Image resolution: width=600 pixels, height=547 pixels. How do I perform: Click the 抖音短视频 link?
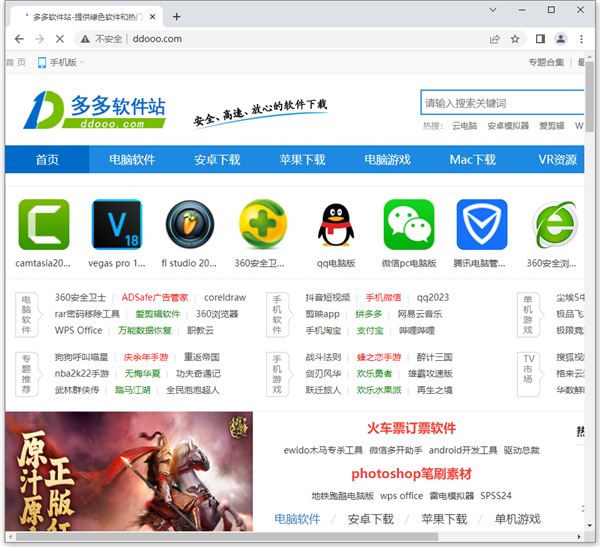pyautogui.click(x=328, y=297)
